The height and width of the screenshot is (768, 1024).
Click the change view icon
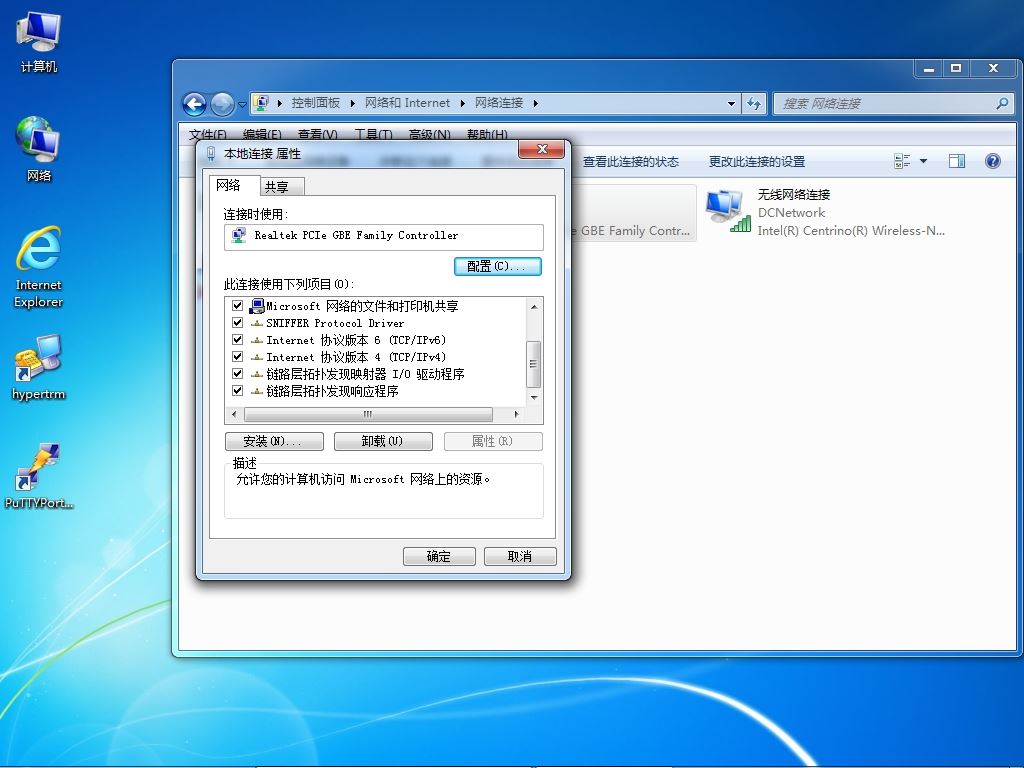click(902, 161)
